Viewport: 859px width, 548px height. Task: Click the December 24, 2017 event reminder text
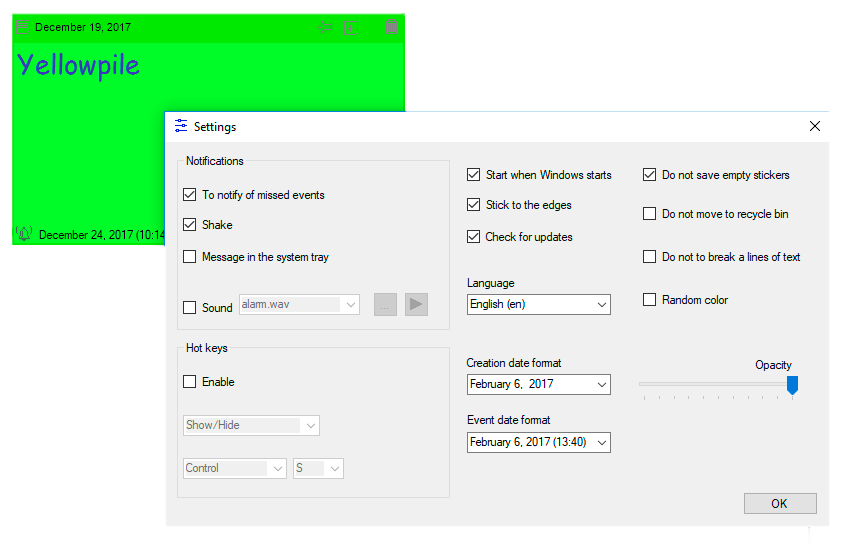click(101, 235)
